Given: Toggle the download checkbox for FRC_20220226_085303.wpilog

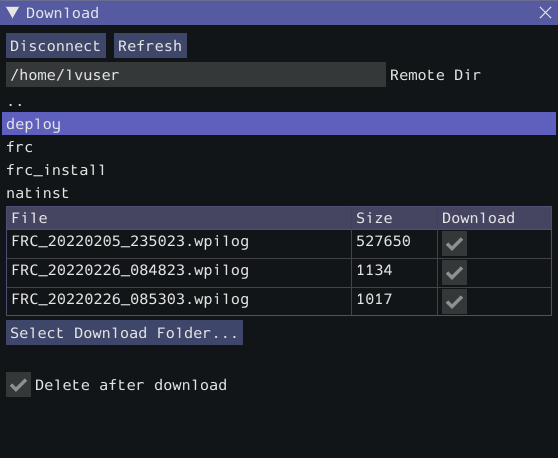Looking at the screenshot, I should (454, 302).
